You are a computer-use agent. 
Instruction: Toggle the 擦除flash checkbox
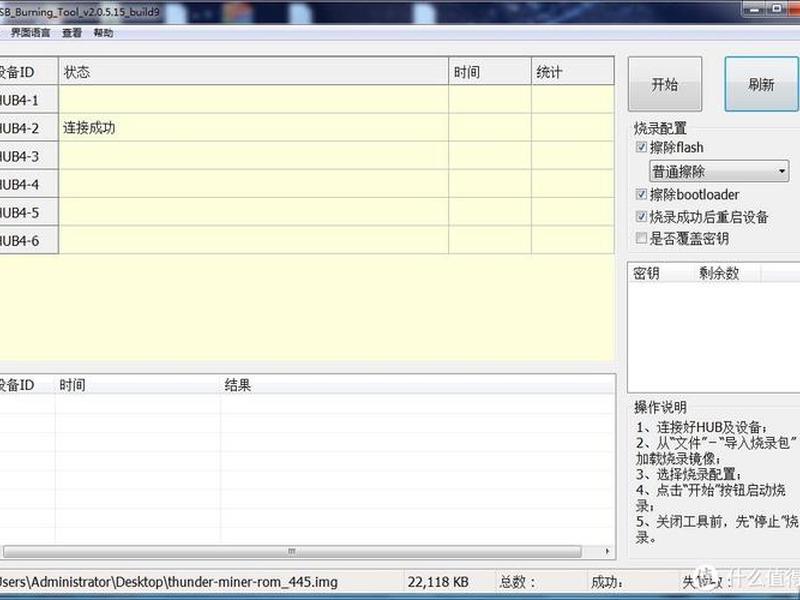[641, 147]
